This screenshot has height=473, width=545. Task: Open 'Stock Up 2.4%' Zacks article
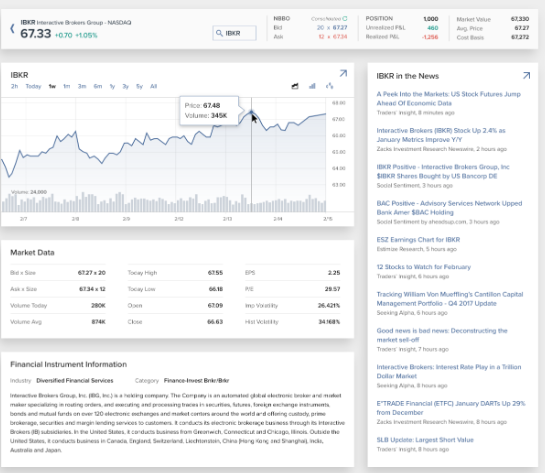click(x=441, y=135)
